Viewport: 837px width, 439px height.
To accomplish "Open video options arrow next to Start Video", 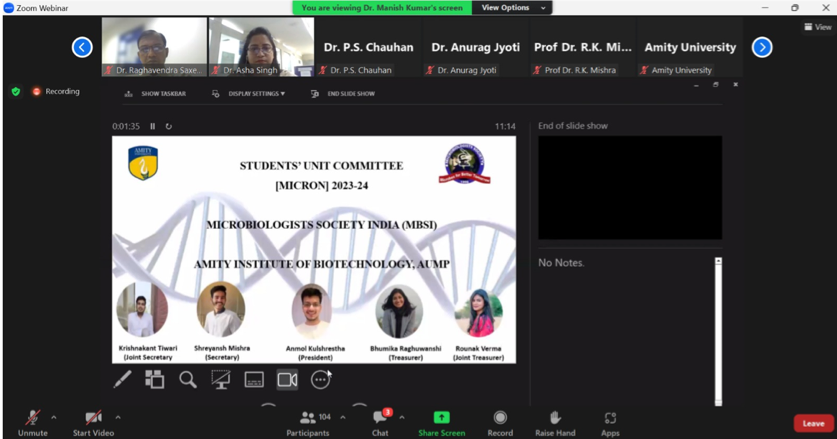I will pos(118,417).
